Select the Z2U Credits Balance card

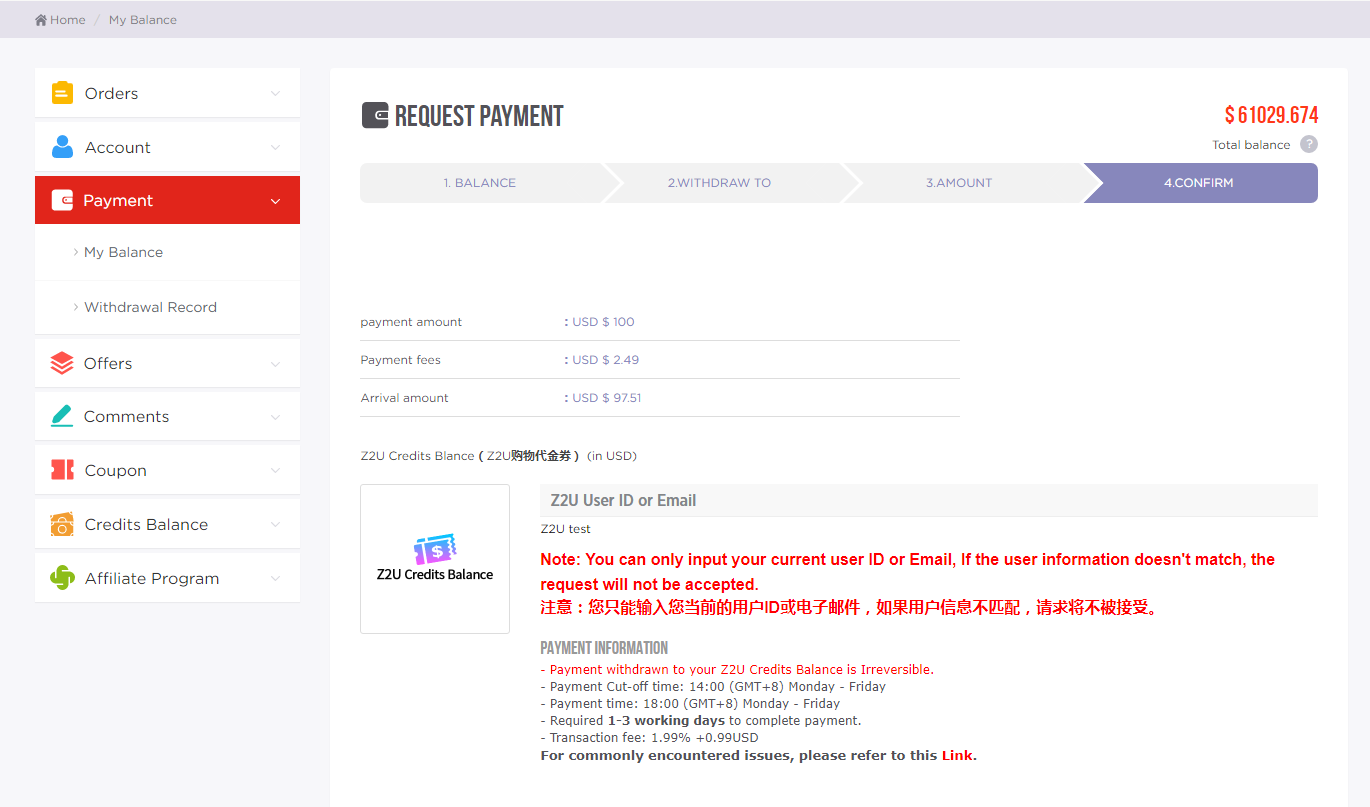click(435, 559)
